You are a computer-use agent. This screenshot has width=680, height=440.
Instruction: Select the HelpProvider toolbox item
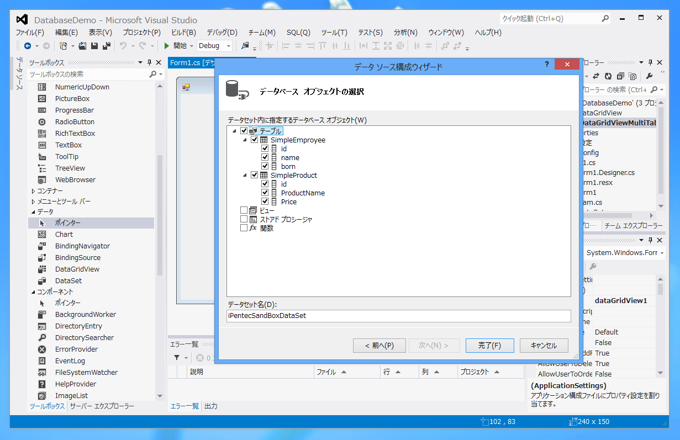pyautogui.click(x=75, y=384)
